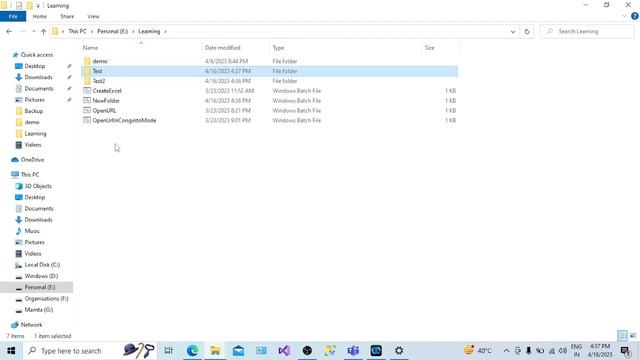
Task: Open volume control in tray
Action: click(x=563, y=351)
